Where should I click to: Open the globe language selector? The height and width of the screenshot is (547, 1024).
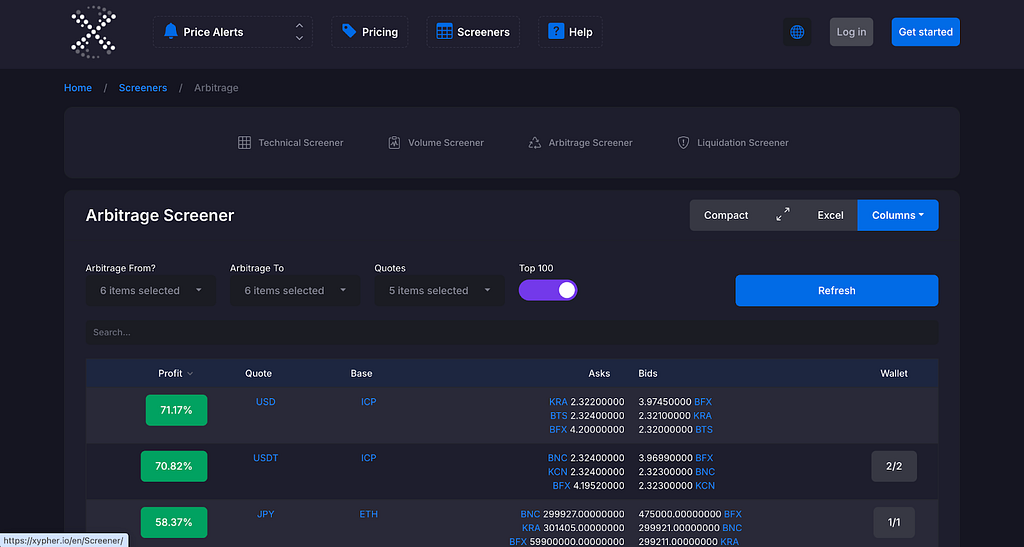click(797, 32)
